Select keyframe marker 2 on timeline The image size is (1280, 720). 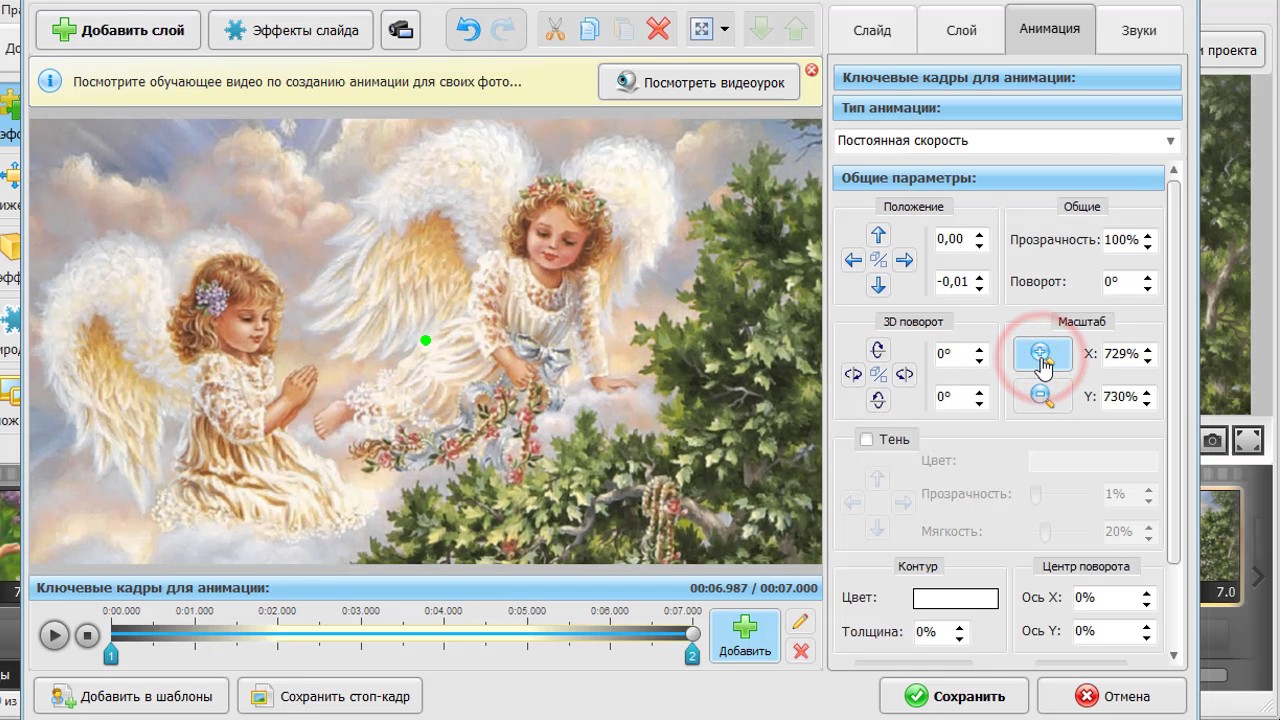691,655
